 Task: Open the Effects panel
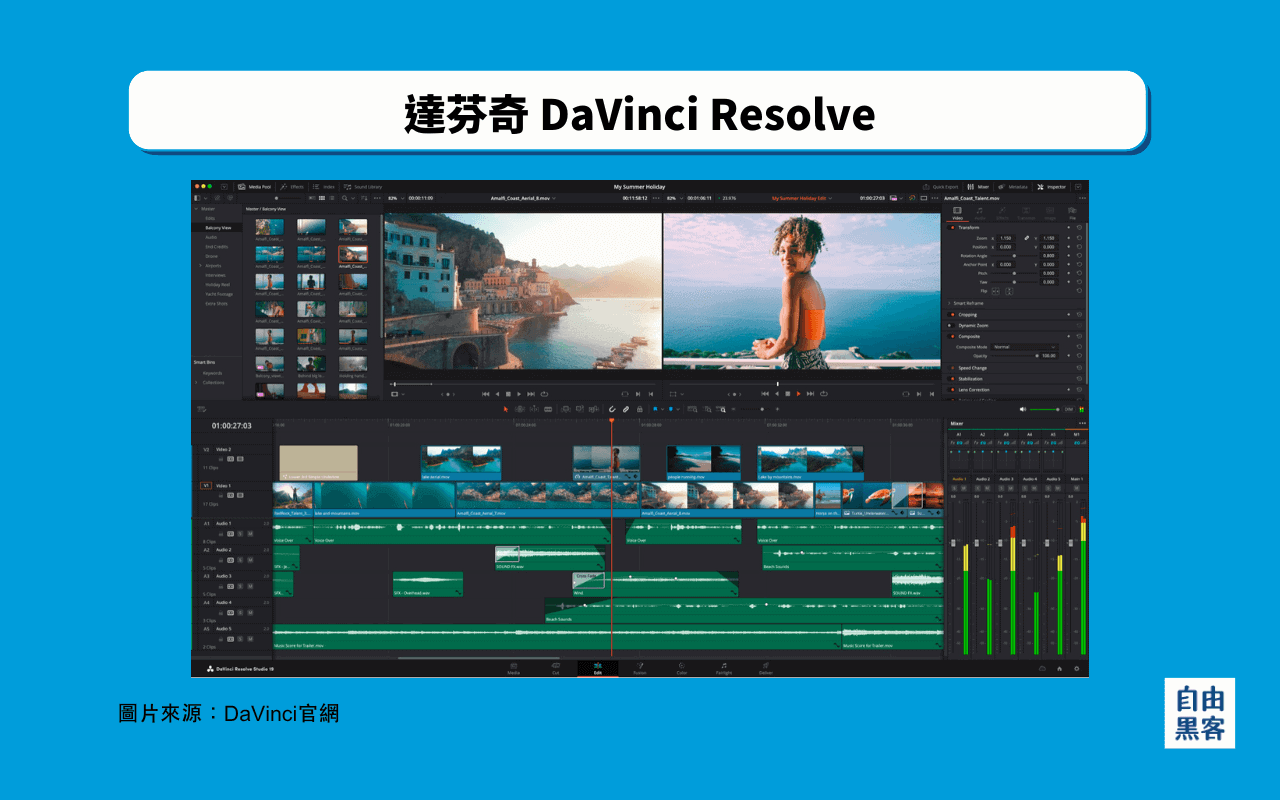pyautogui.click(x=293, y=187)
